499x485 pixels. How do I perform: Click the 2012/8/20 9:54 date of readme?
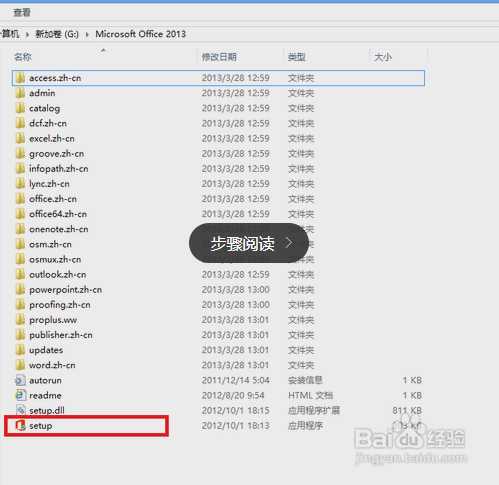[x=233, y=395]
